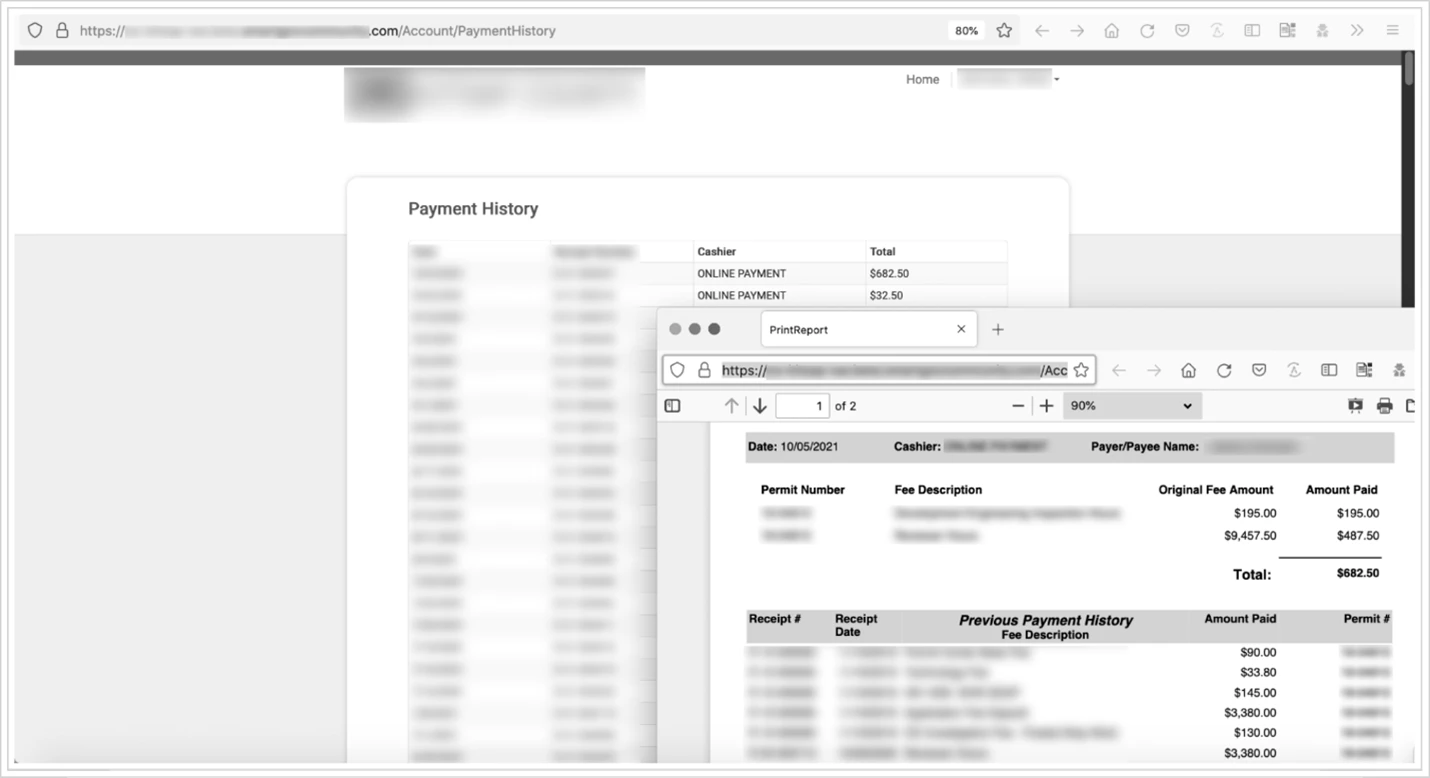Viewport: 1430px width, 778px height.
Task: Expand the blurred user account dropdown
Action: [1007, 79]
